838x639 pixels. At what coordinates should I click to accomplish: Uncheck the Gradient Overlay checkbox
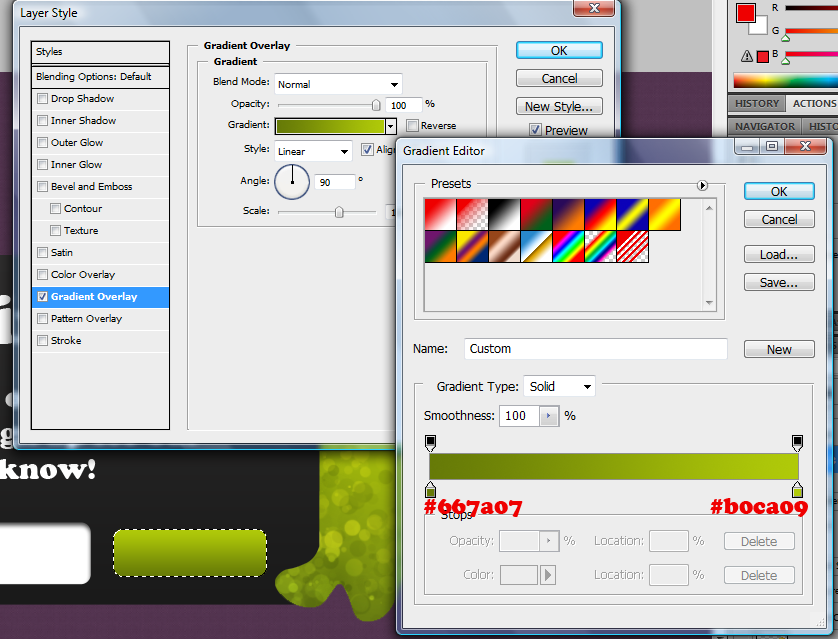(43, 297)
